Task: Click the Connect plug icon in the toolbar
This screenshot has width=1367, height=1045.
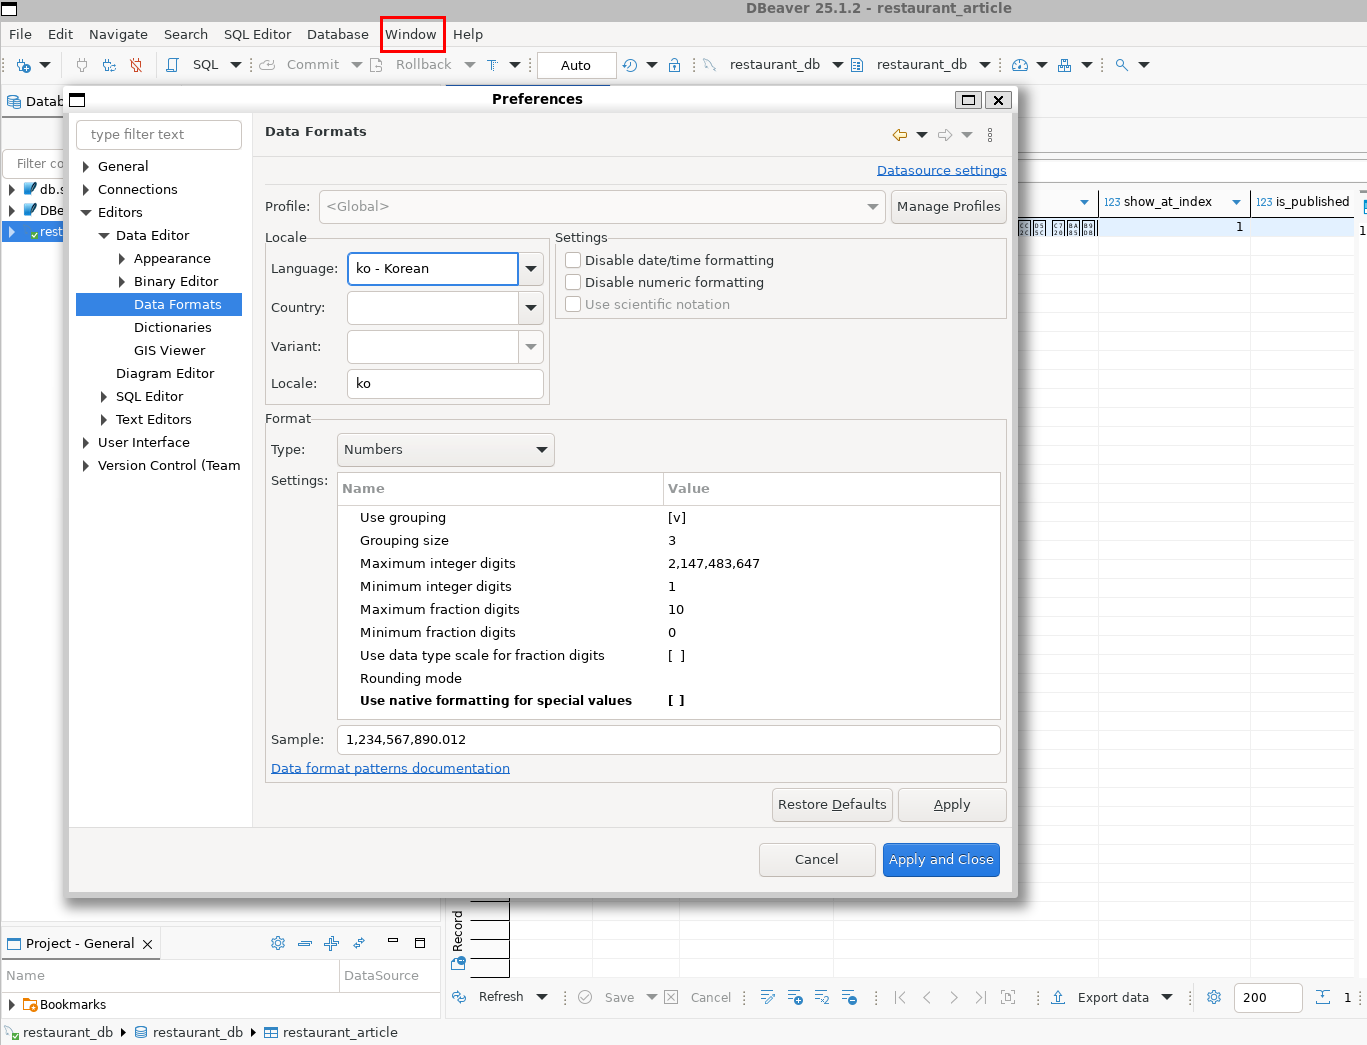Action: [82, 65]
